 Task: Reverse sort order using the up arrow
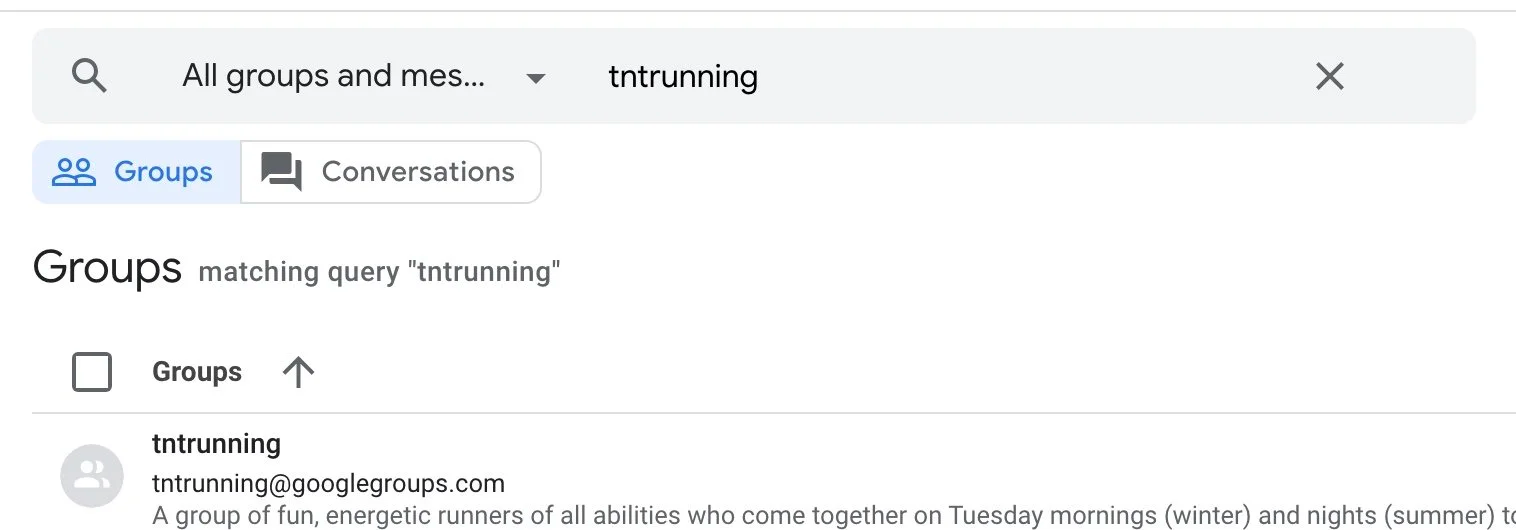coord(298,372)
